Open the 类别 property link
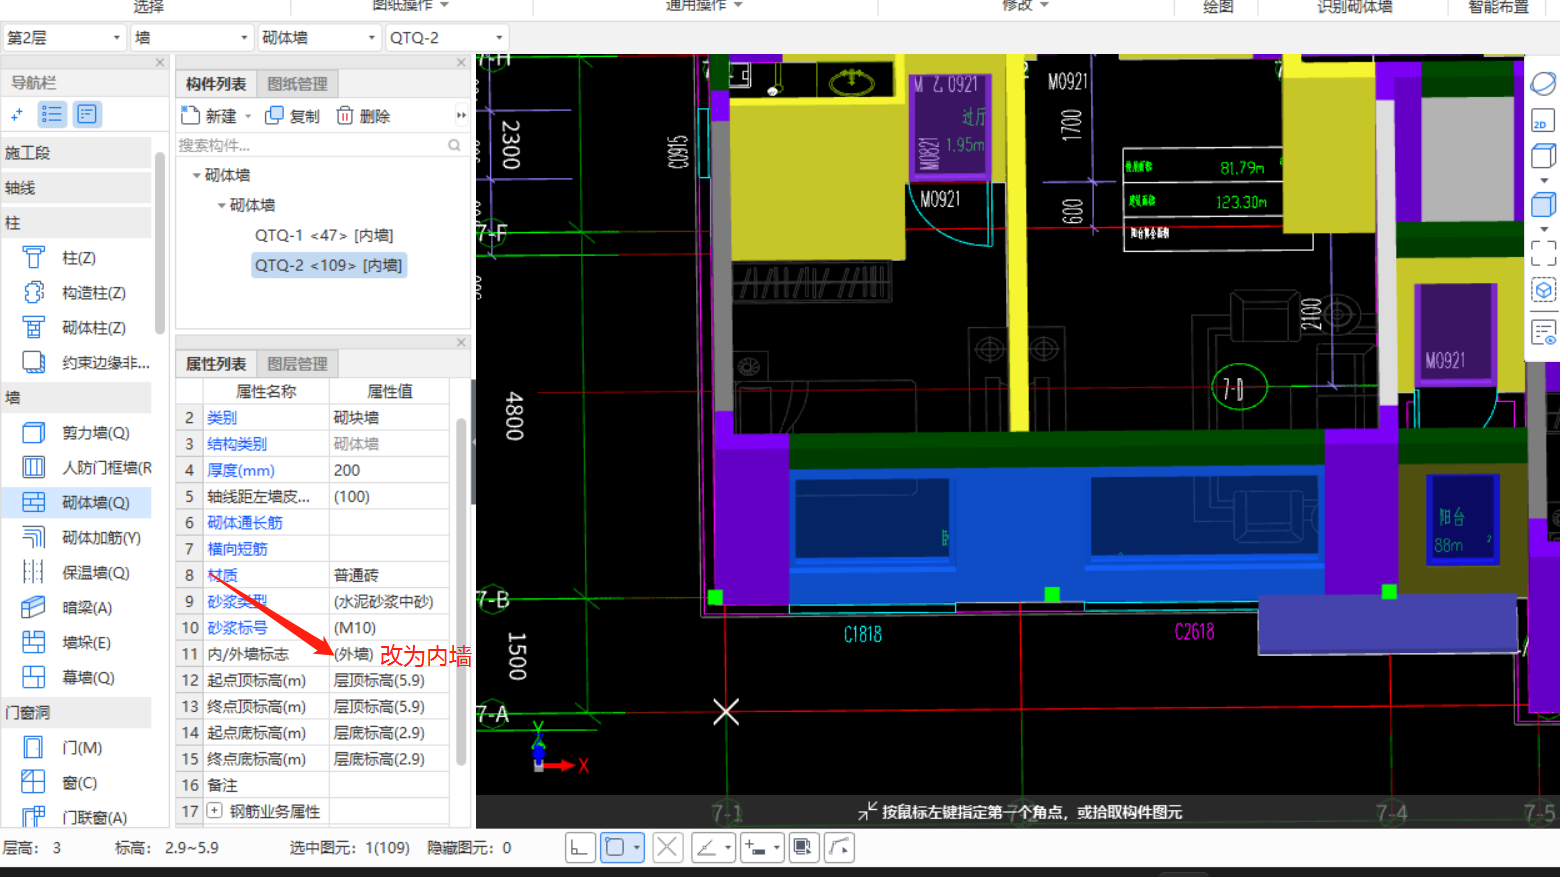Screen dimensions: 1560x877 222,418
